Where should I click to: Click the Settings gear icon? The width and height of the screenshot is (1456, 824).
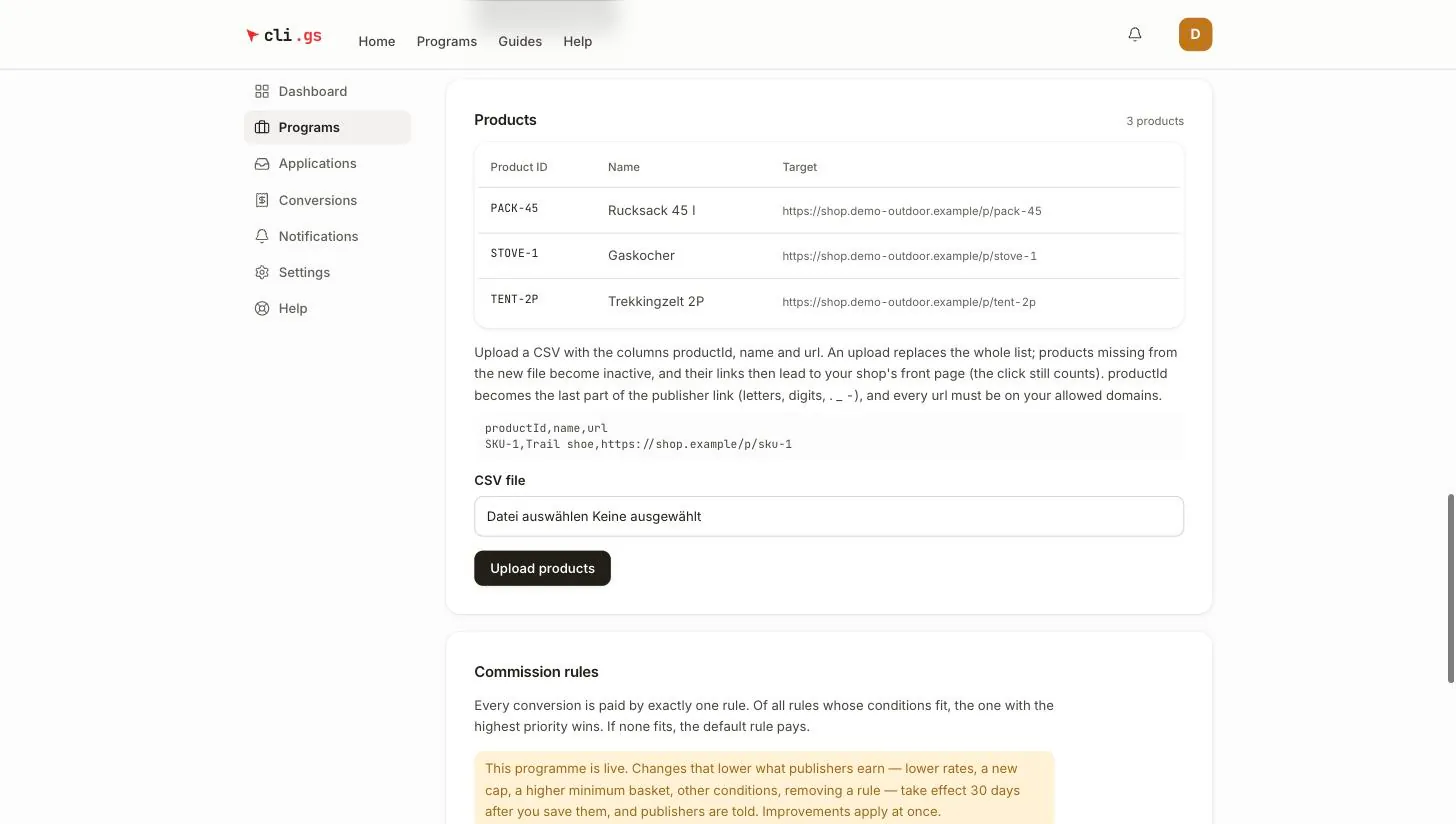tap(262, 272)
